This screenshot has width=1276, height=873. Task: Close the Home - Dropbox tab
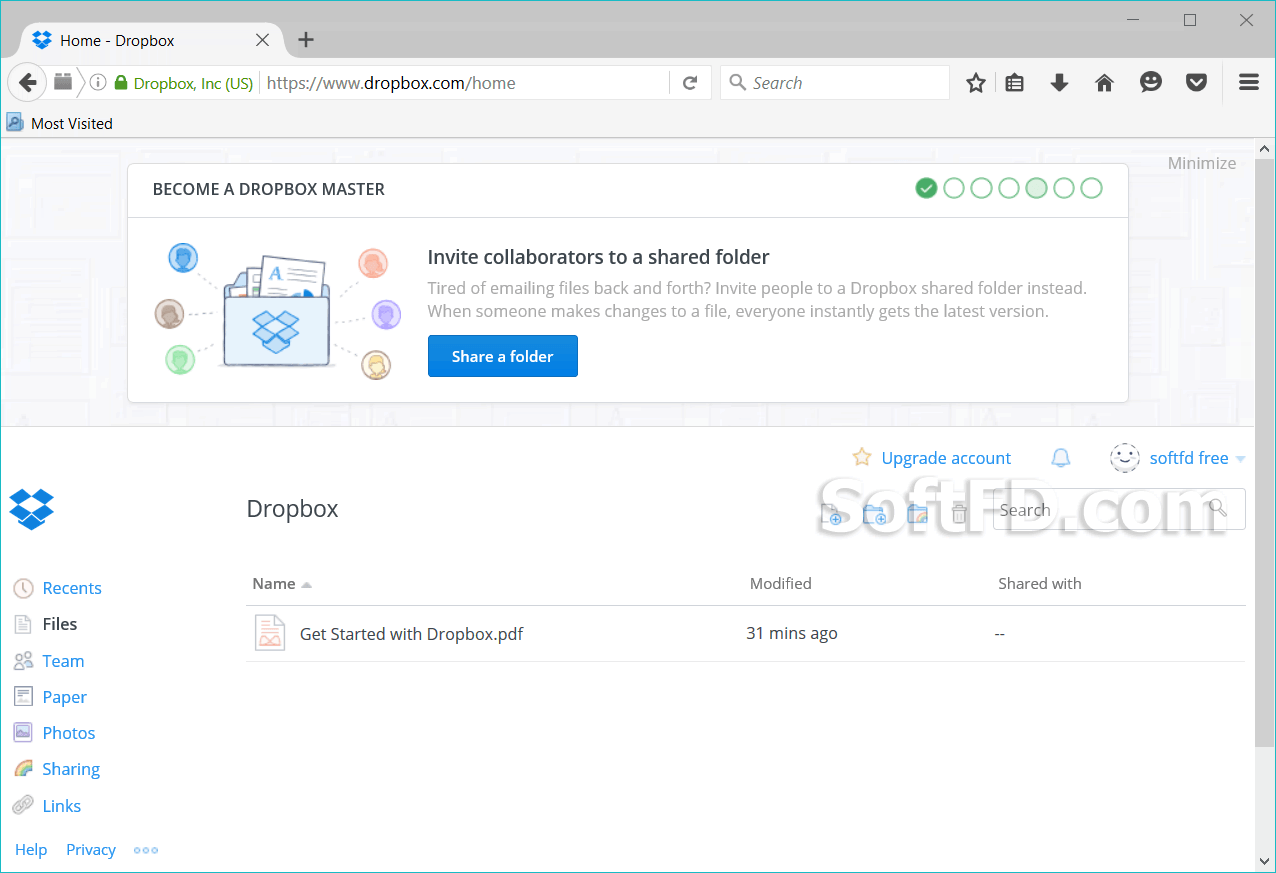coord(262,40)
